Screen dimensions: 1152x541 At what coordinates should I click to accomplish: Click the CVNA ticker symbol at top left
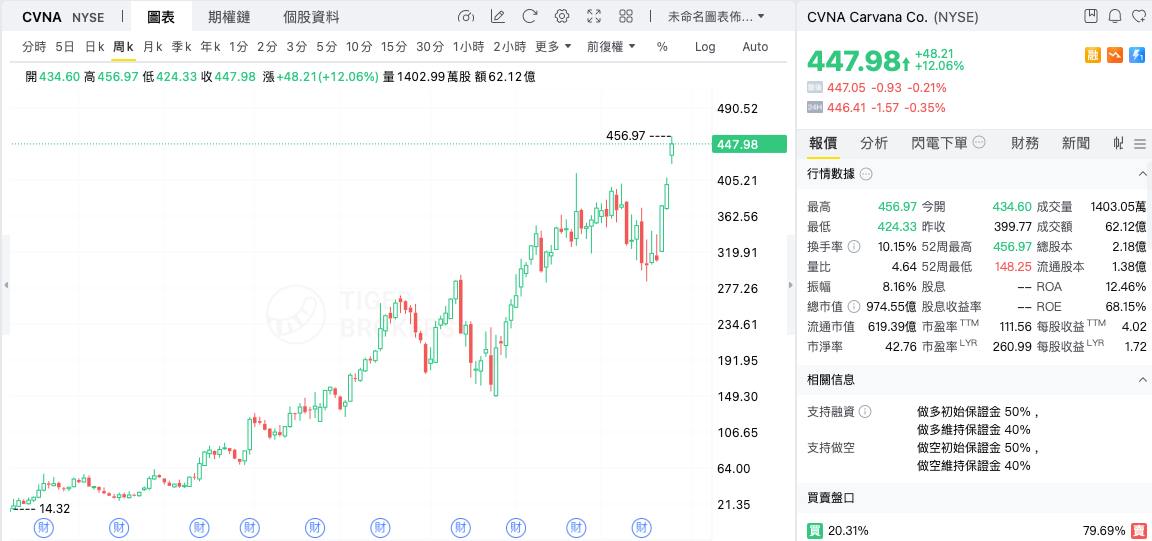pyautogui.click(x=42, y=17)
